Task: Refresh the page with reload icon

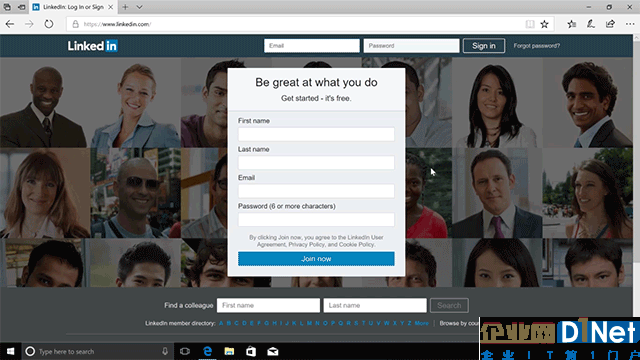Action: click(49, 24)
